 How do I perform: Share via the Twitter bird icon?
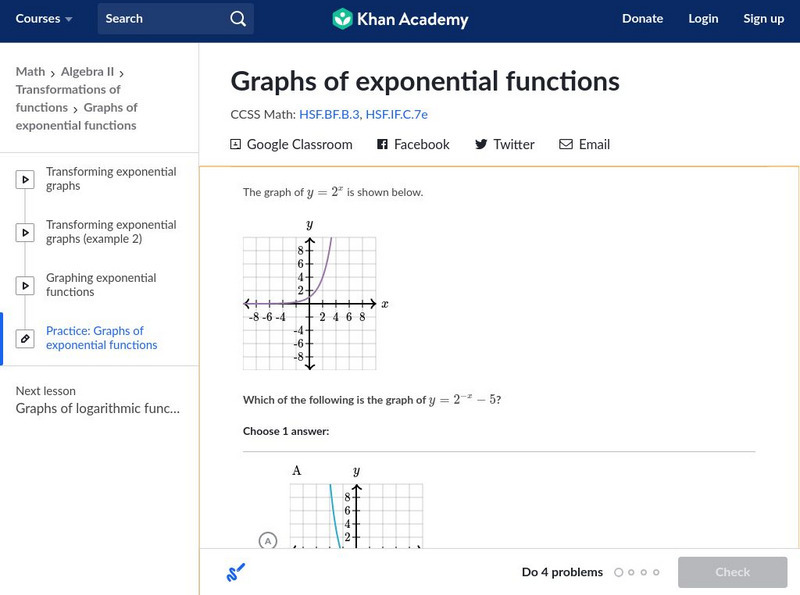tap(481, 144)
